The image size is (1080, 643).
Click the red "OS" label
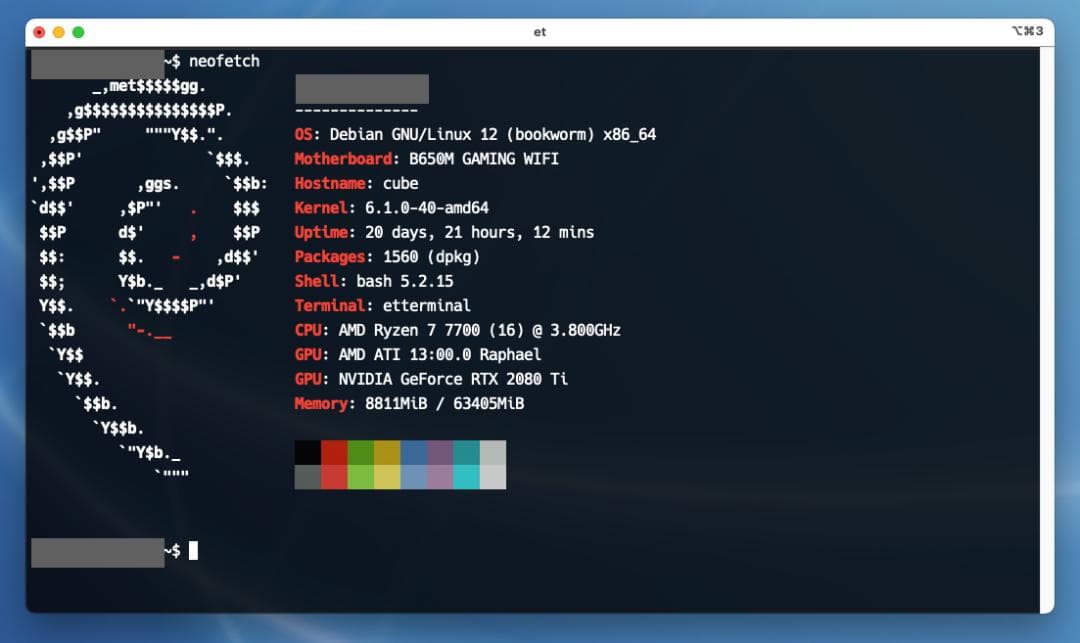tap(304, 134)
